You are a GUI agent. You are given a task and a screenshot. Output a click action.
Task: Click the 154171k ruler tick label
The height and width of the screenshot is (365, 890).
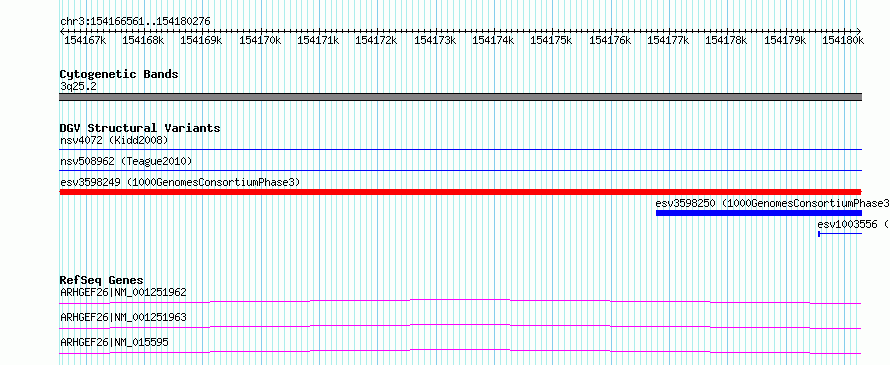(x=318, y=41)
